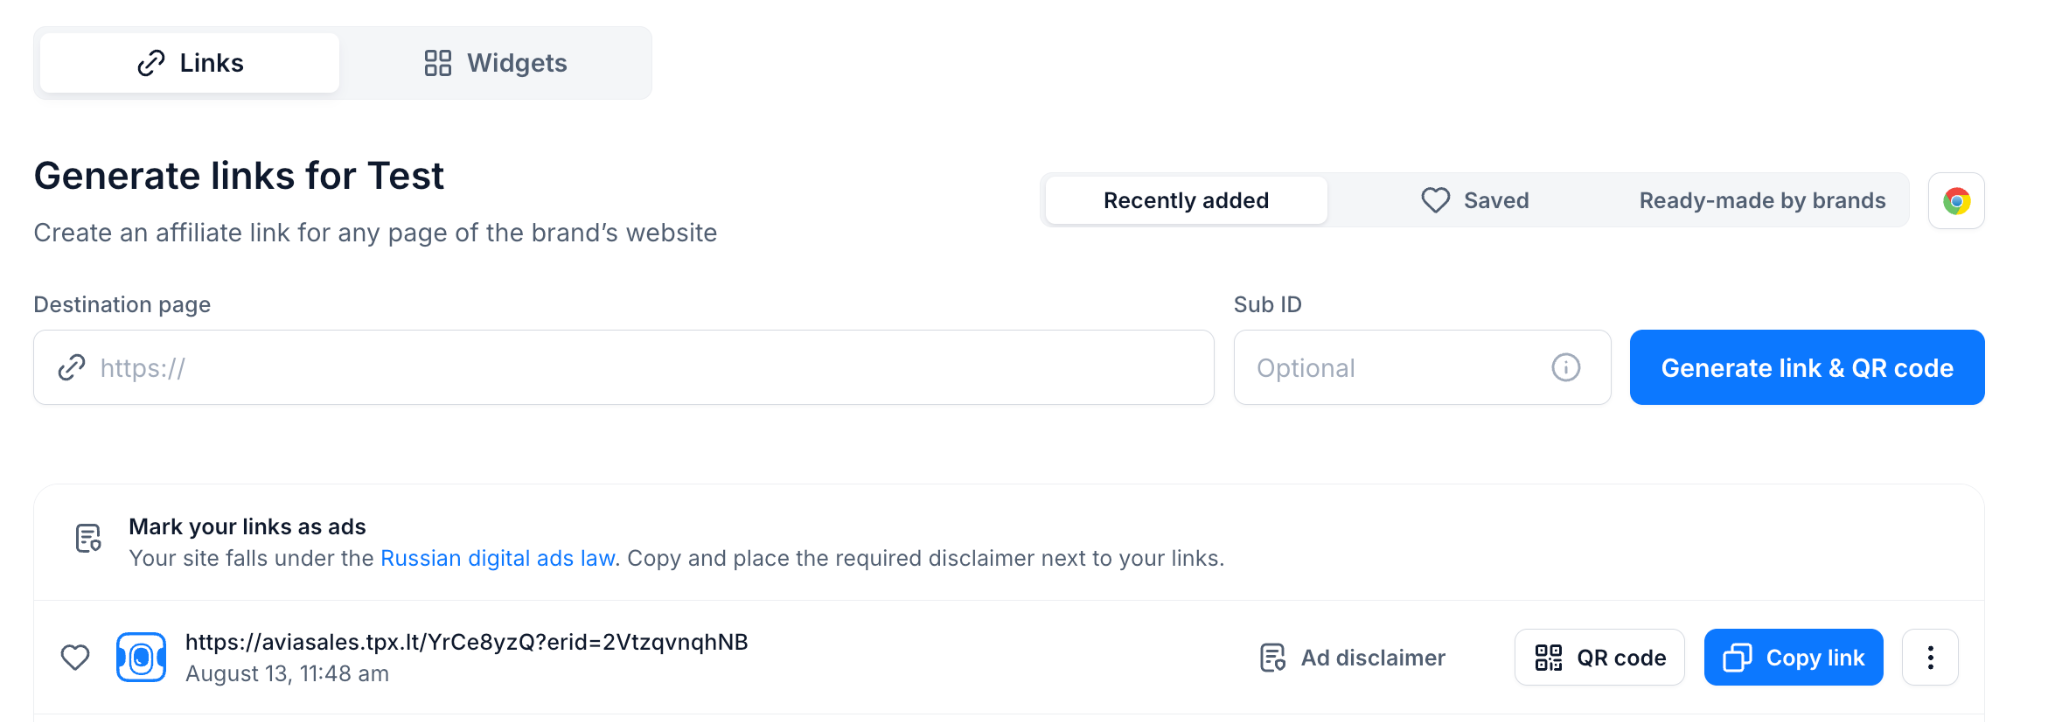Click the heart icon on Saved filter
This screenshot has width=2048, height=722.
point(1436,200)
